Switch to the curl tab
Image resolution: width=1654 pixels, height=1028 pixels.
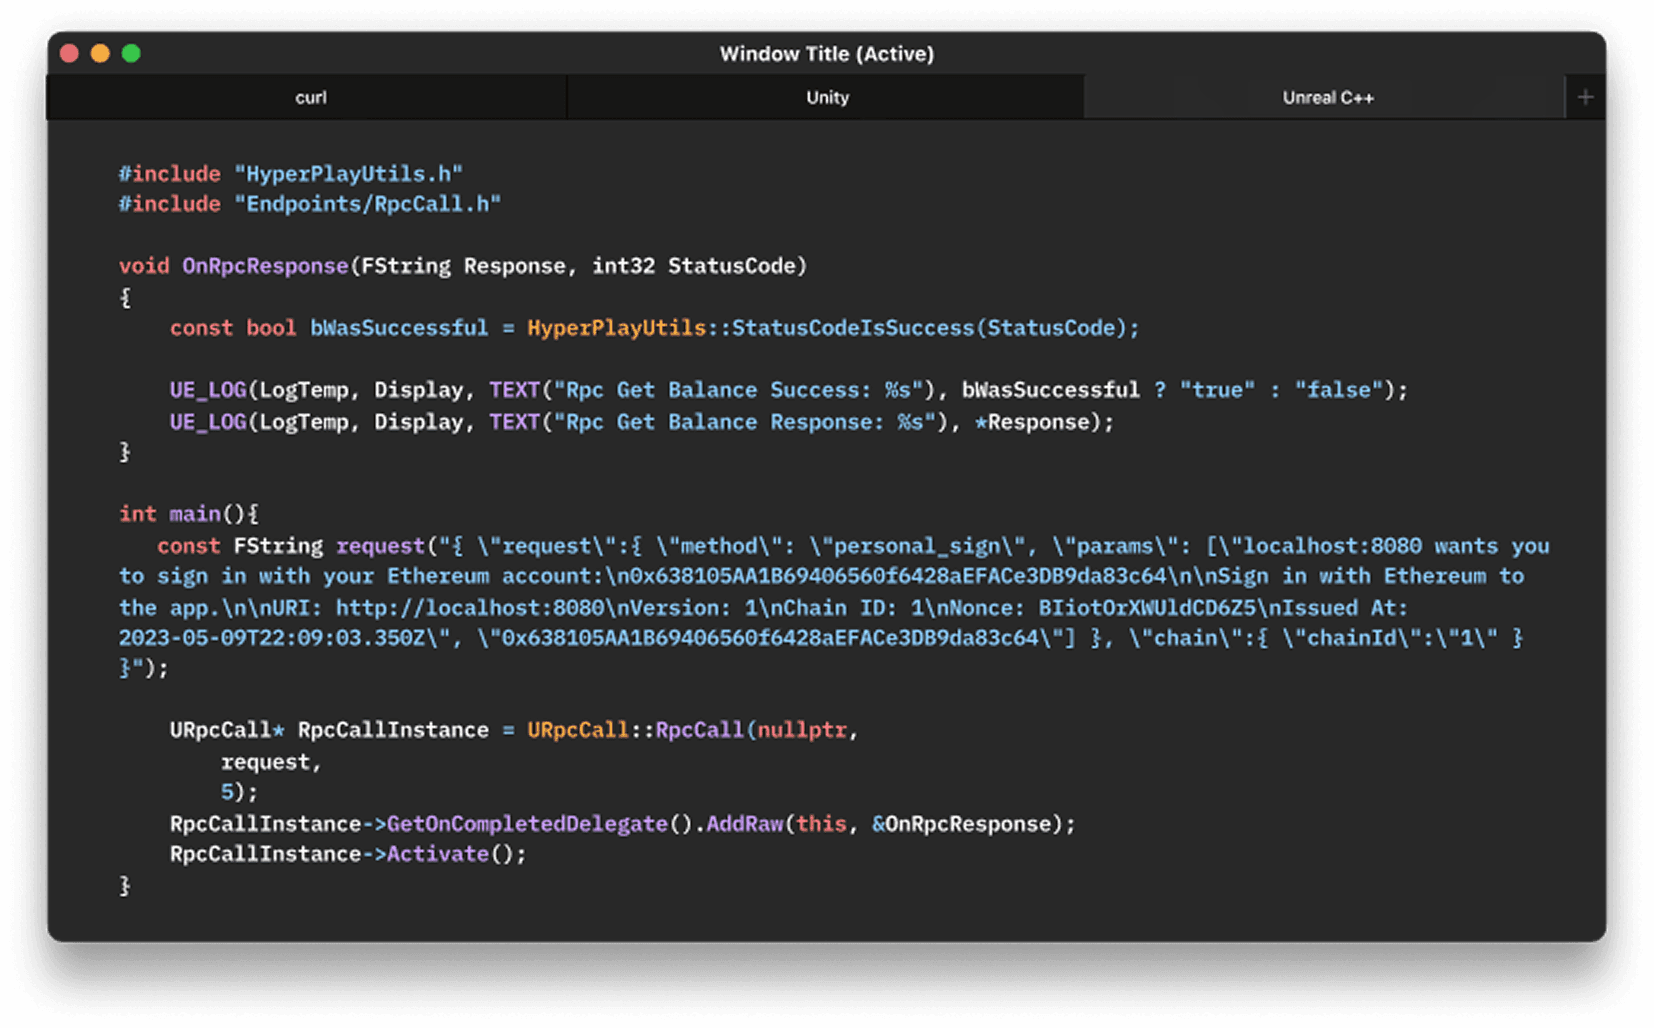tap(310, 97)
